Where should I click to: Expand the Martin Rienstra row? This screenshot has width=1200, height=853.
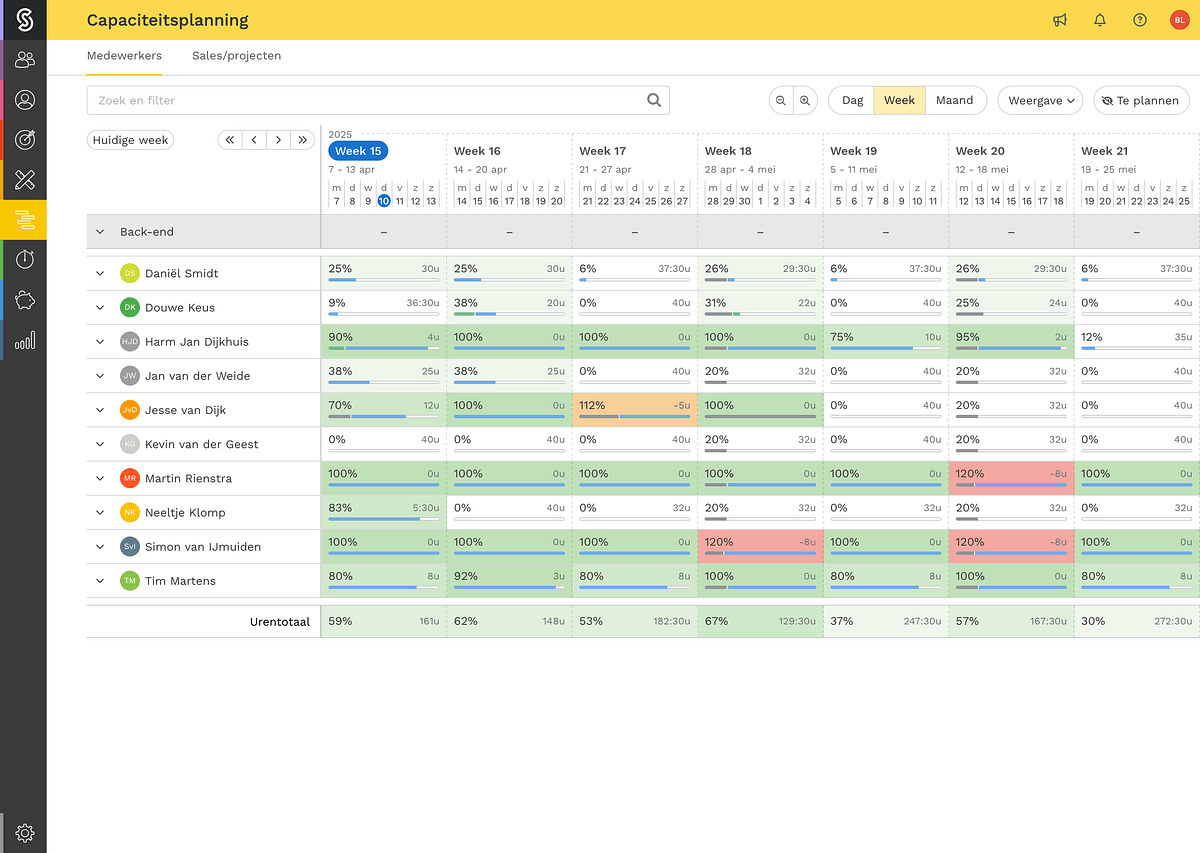100,478
